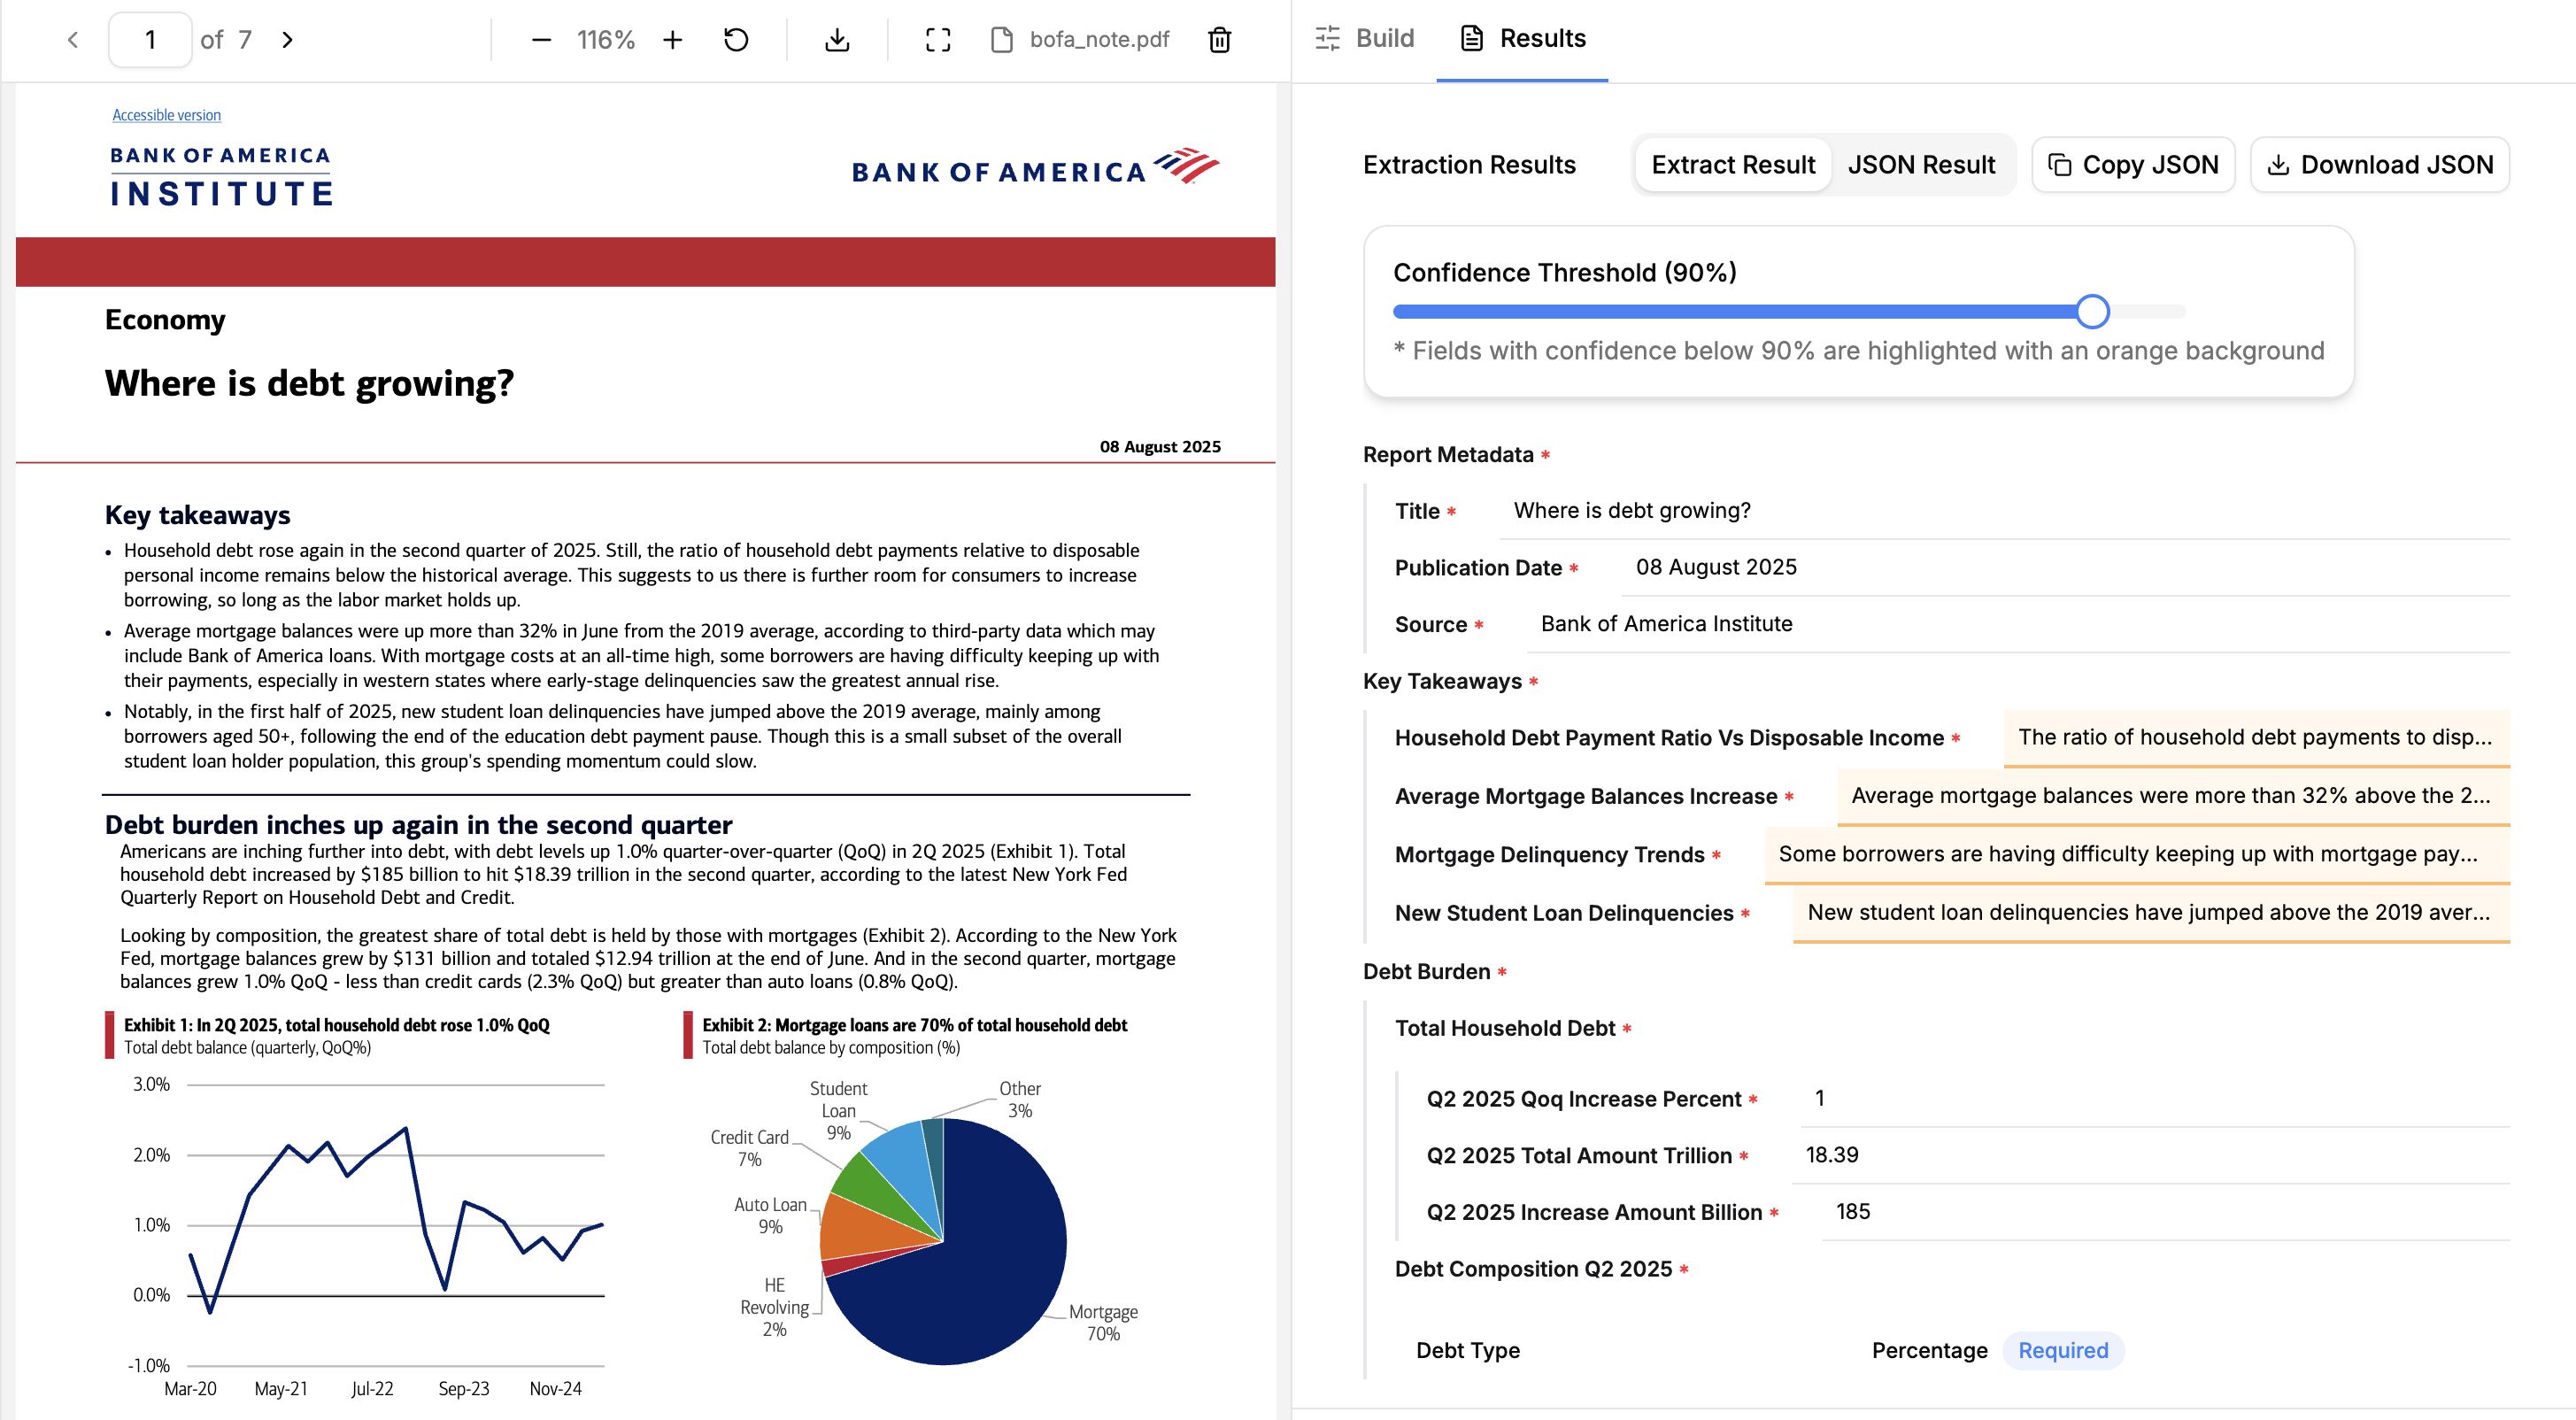Screen dimensions: 2576x1420
Task: Open the Results tab
Action: coord(1522,39)
